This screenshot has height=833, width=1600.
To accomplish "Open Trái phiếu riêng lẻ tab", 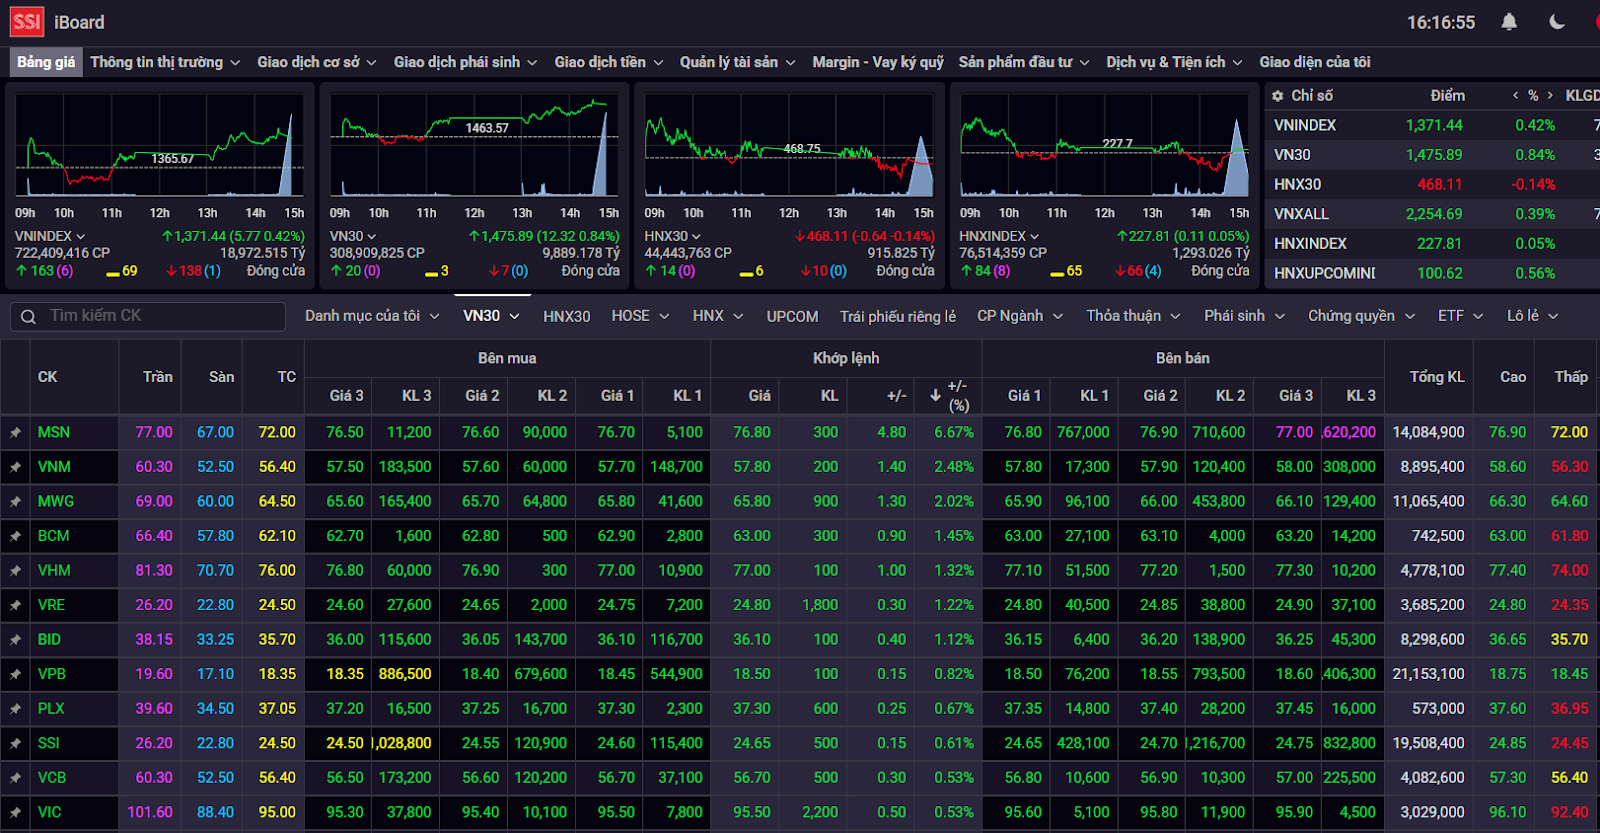I will [x=898, y=316].
